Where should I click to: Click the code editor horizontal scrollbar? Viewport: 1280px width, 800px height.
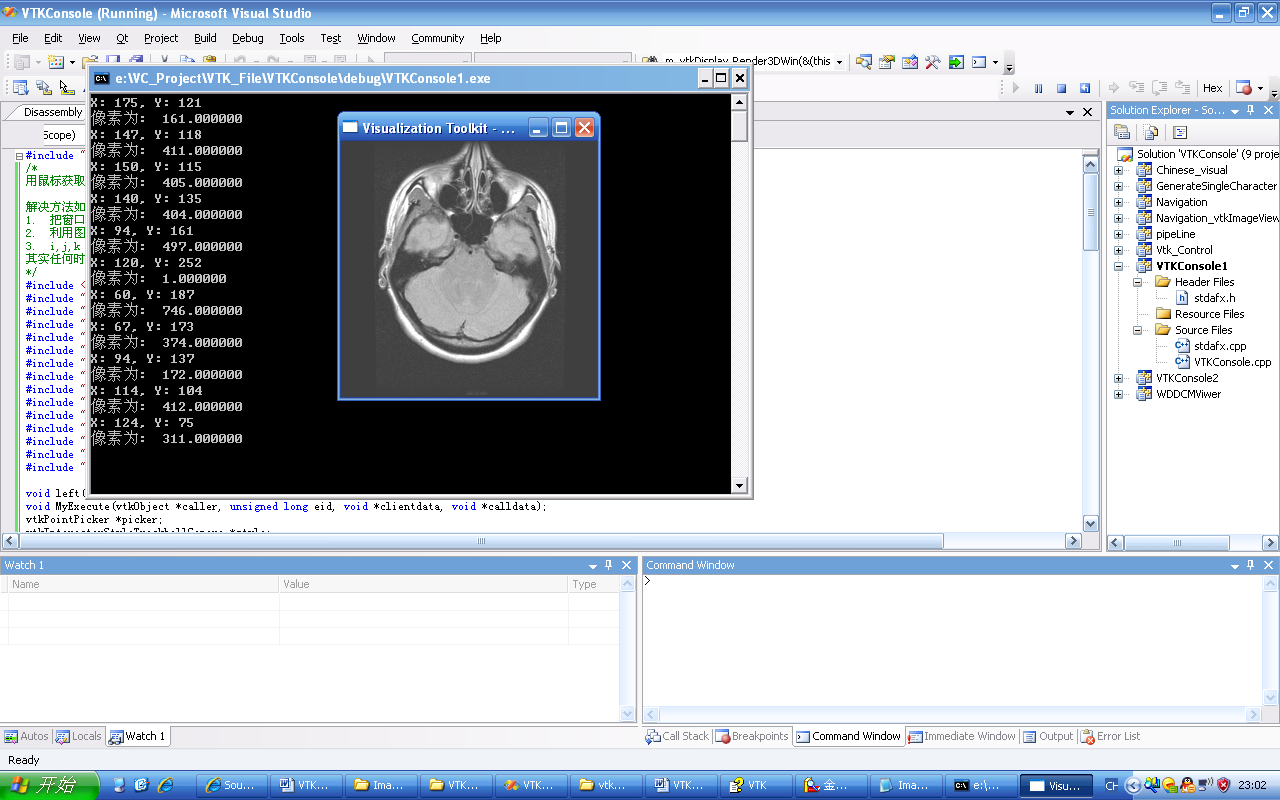[x=541, y=541]
